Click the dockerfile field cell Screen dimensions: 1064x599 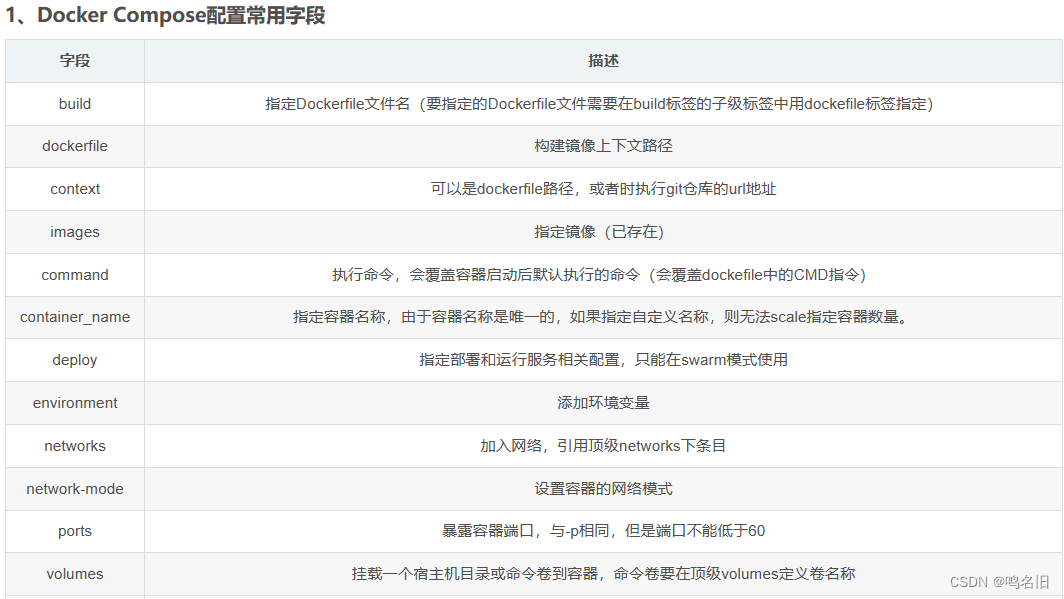click(x=74, y=146)
